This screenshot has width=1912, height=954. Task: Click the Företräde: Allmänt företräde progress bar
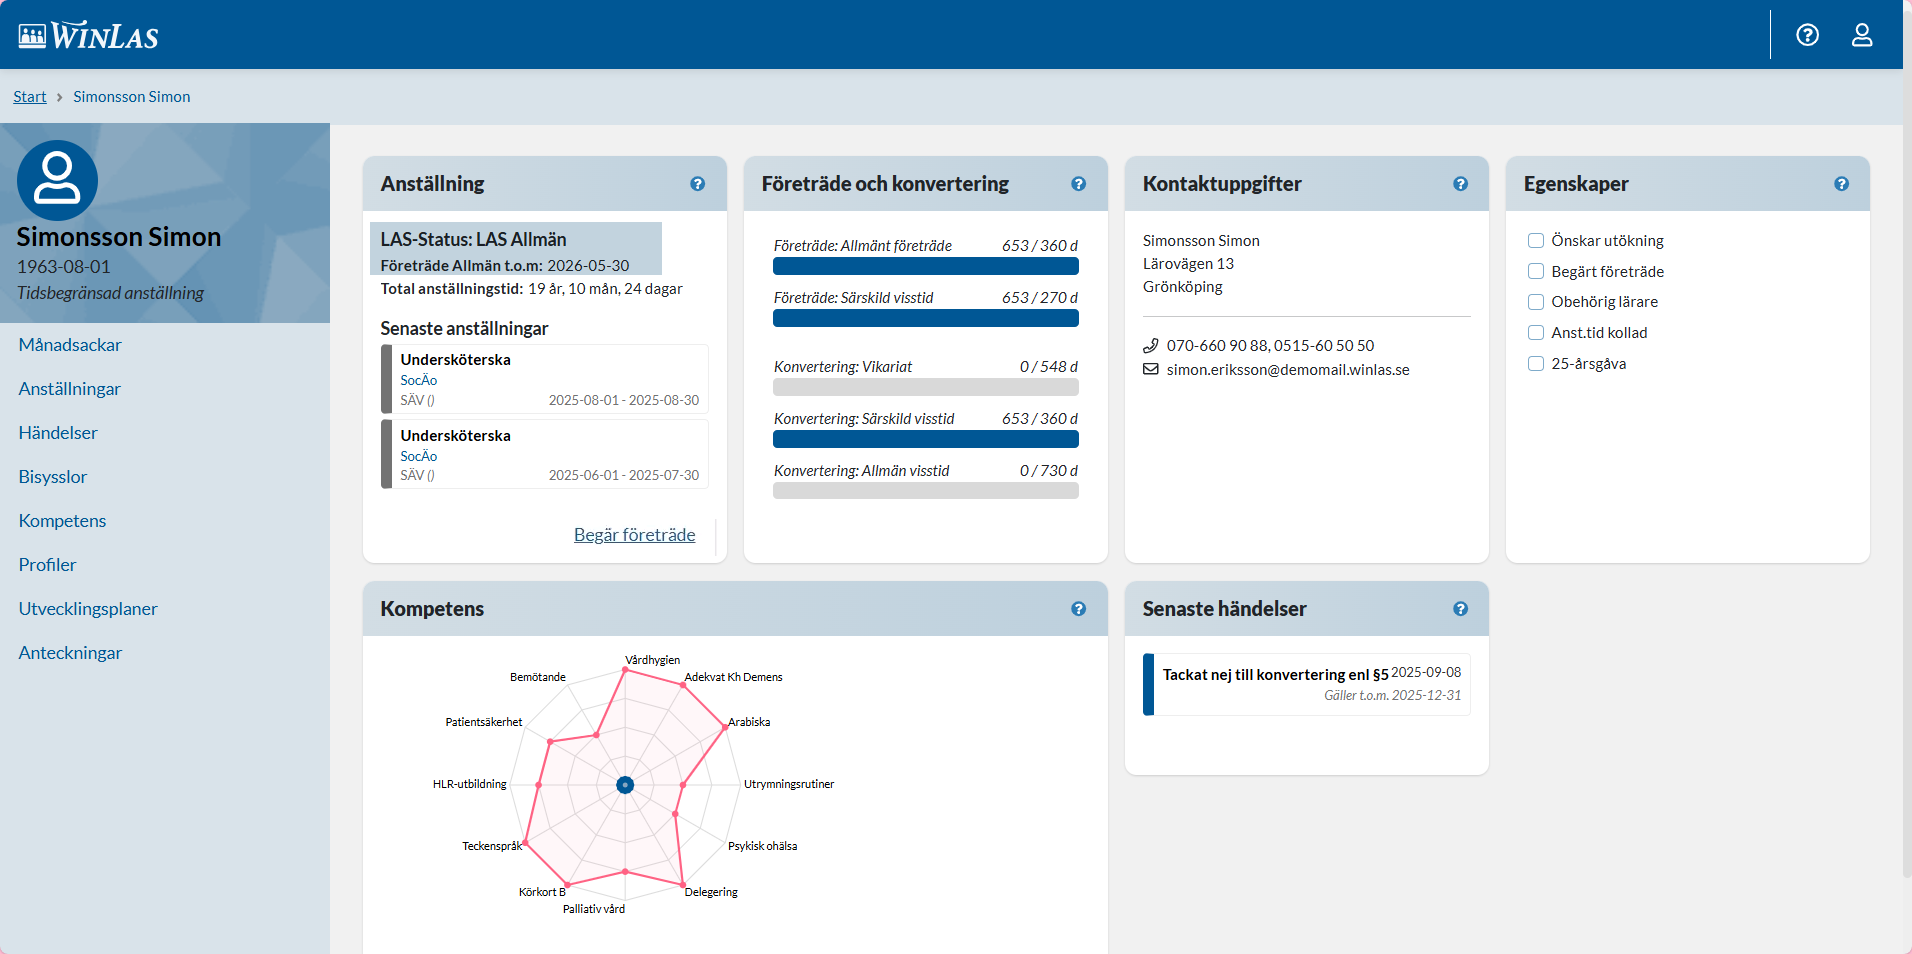point(925,266)
